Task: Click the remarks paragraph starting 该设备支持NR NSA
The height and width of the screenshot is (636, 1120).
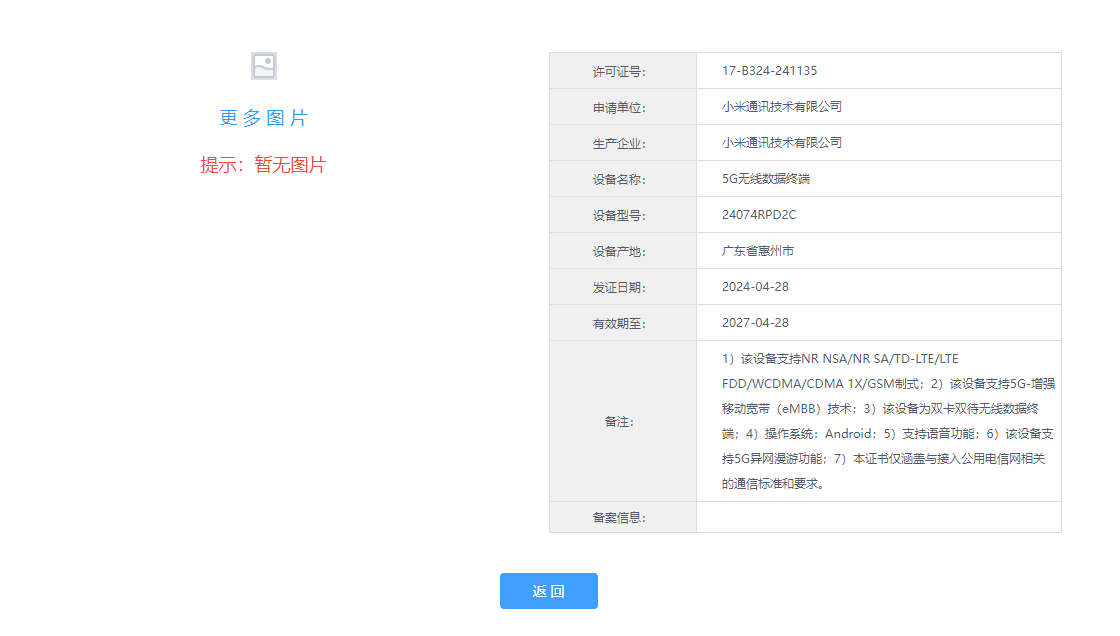Action: click(x=888, y=421)
